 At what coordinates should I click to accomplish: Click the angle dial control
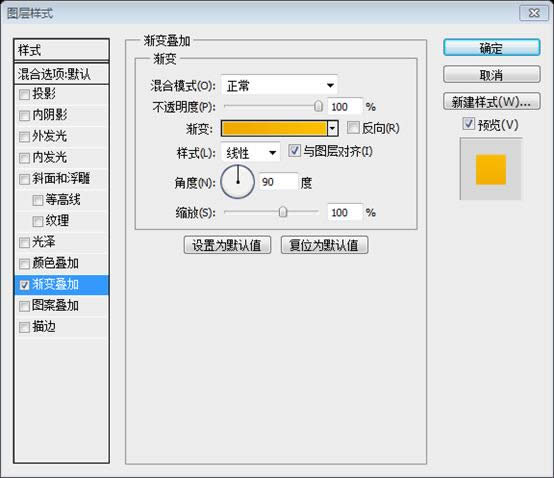pyautogui.click(x=237, y=182)
